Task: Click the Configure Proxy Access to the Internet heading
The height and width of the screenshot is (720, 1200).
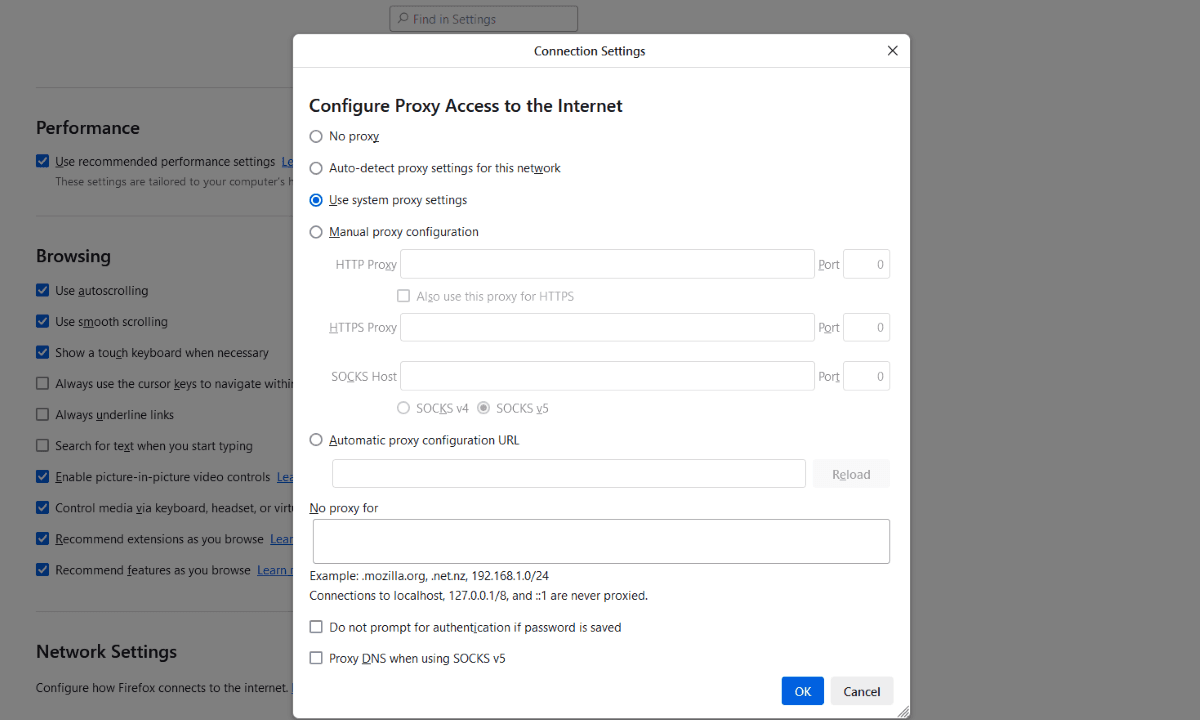Action: click(466, 106)
